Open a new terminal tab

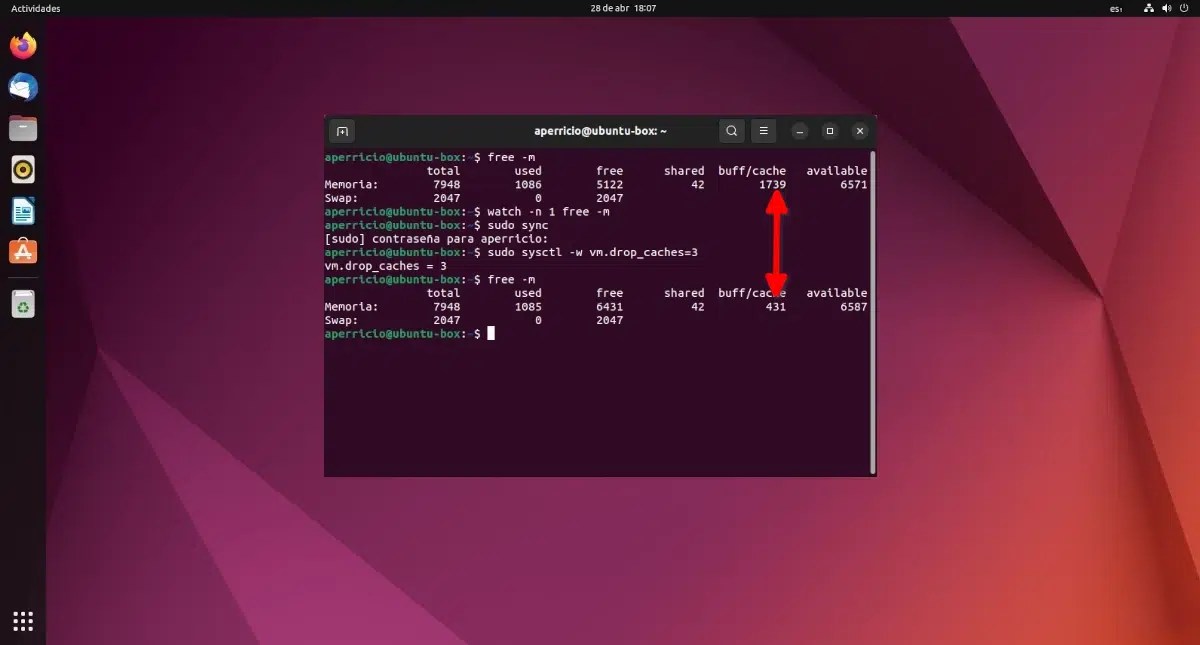coord(342,131)
